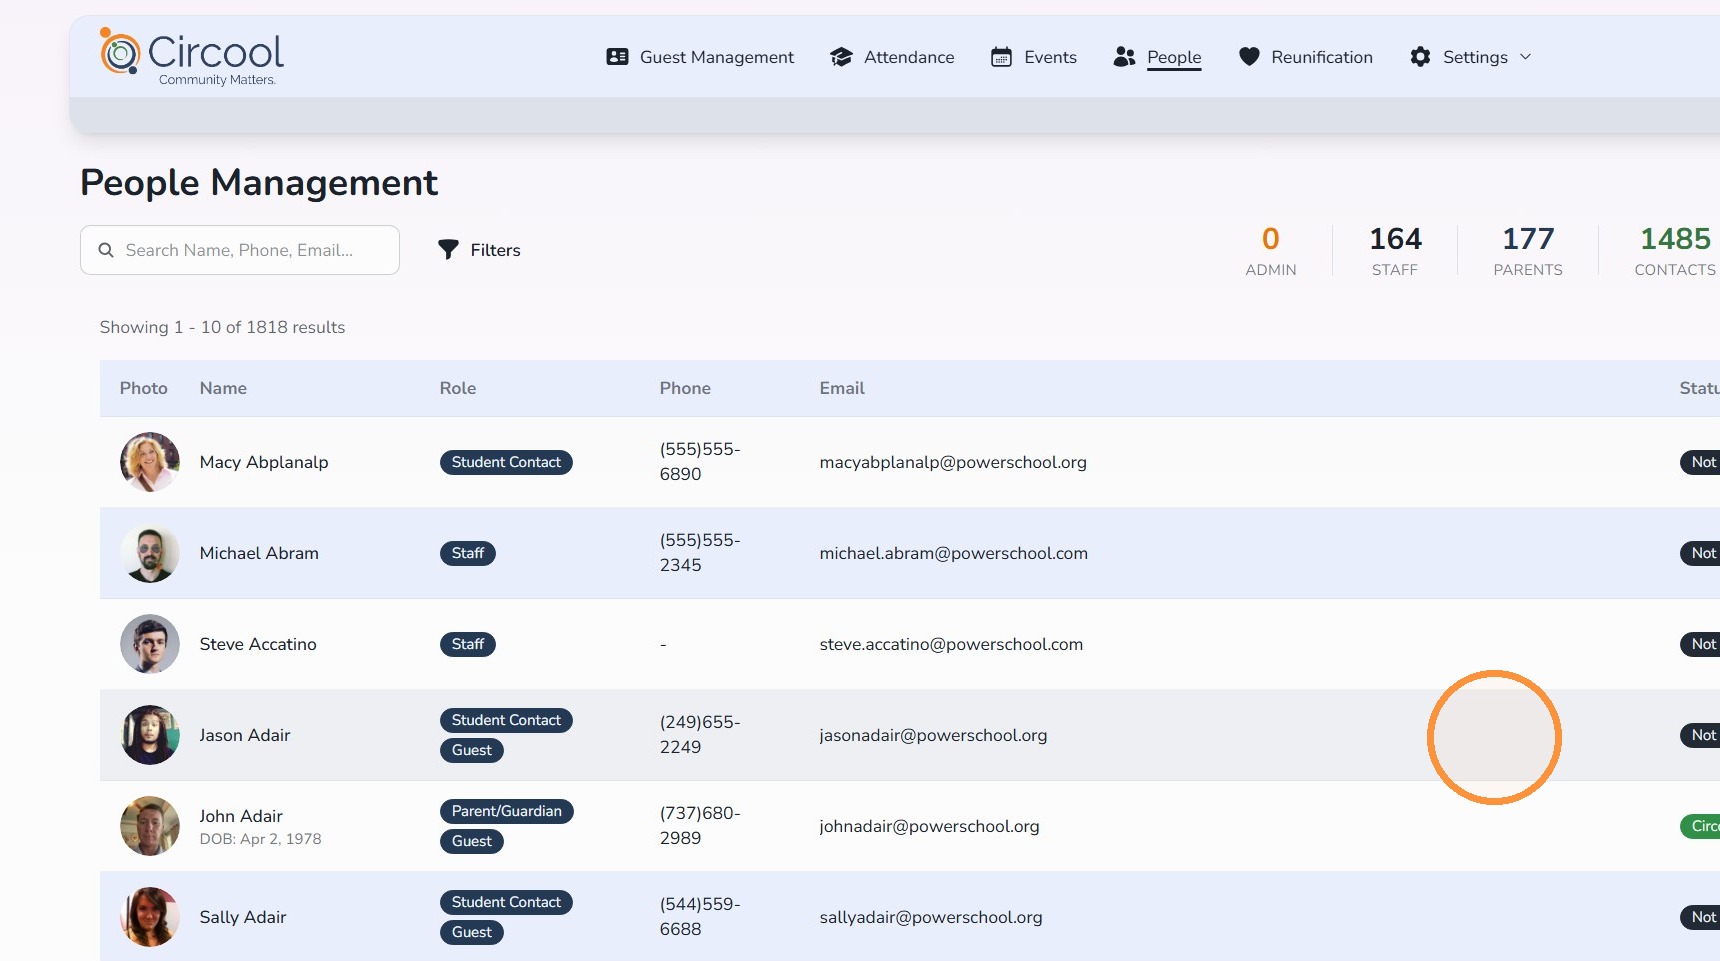Click the Attendance graduation cap icon
Image resolution: width=1720 pixels, height=961 pixels.
click(x=841, y=57)
